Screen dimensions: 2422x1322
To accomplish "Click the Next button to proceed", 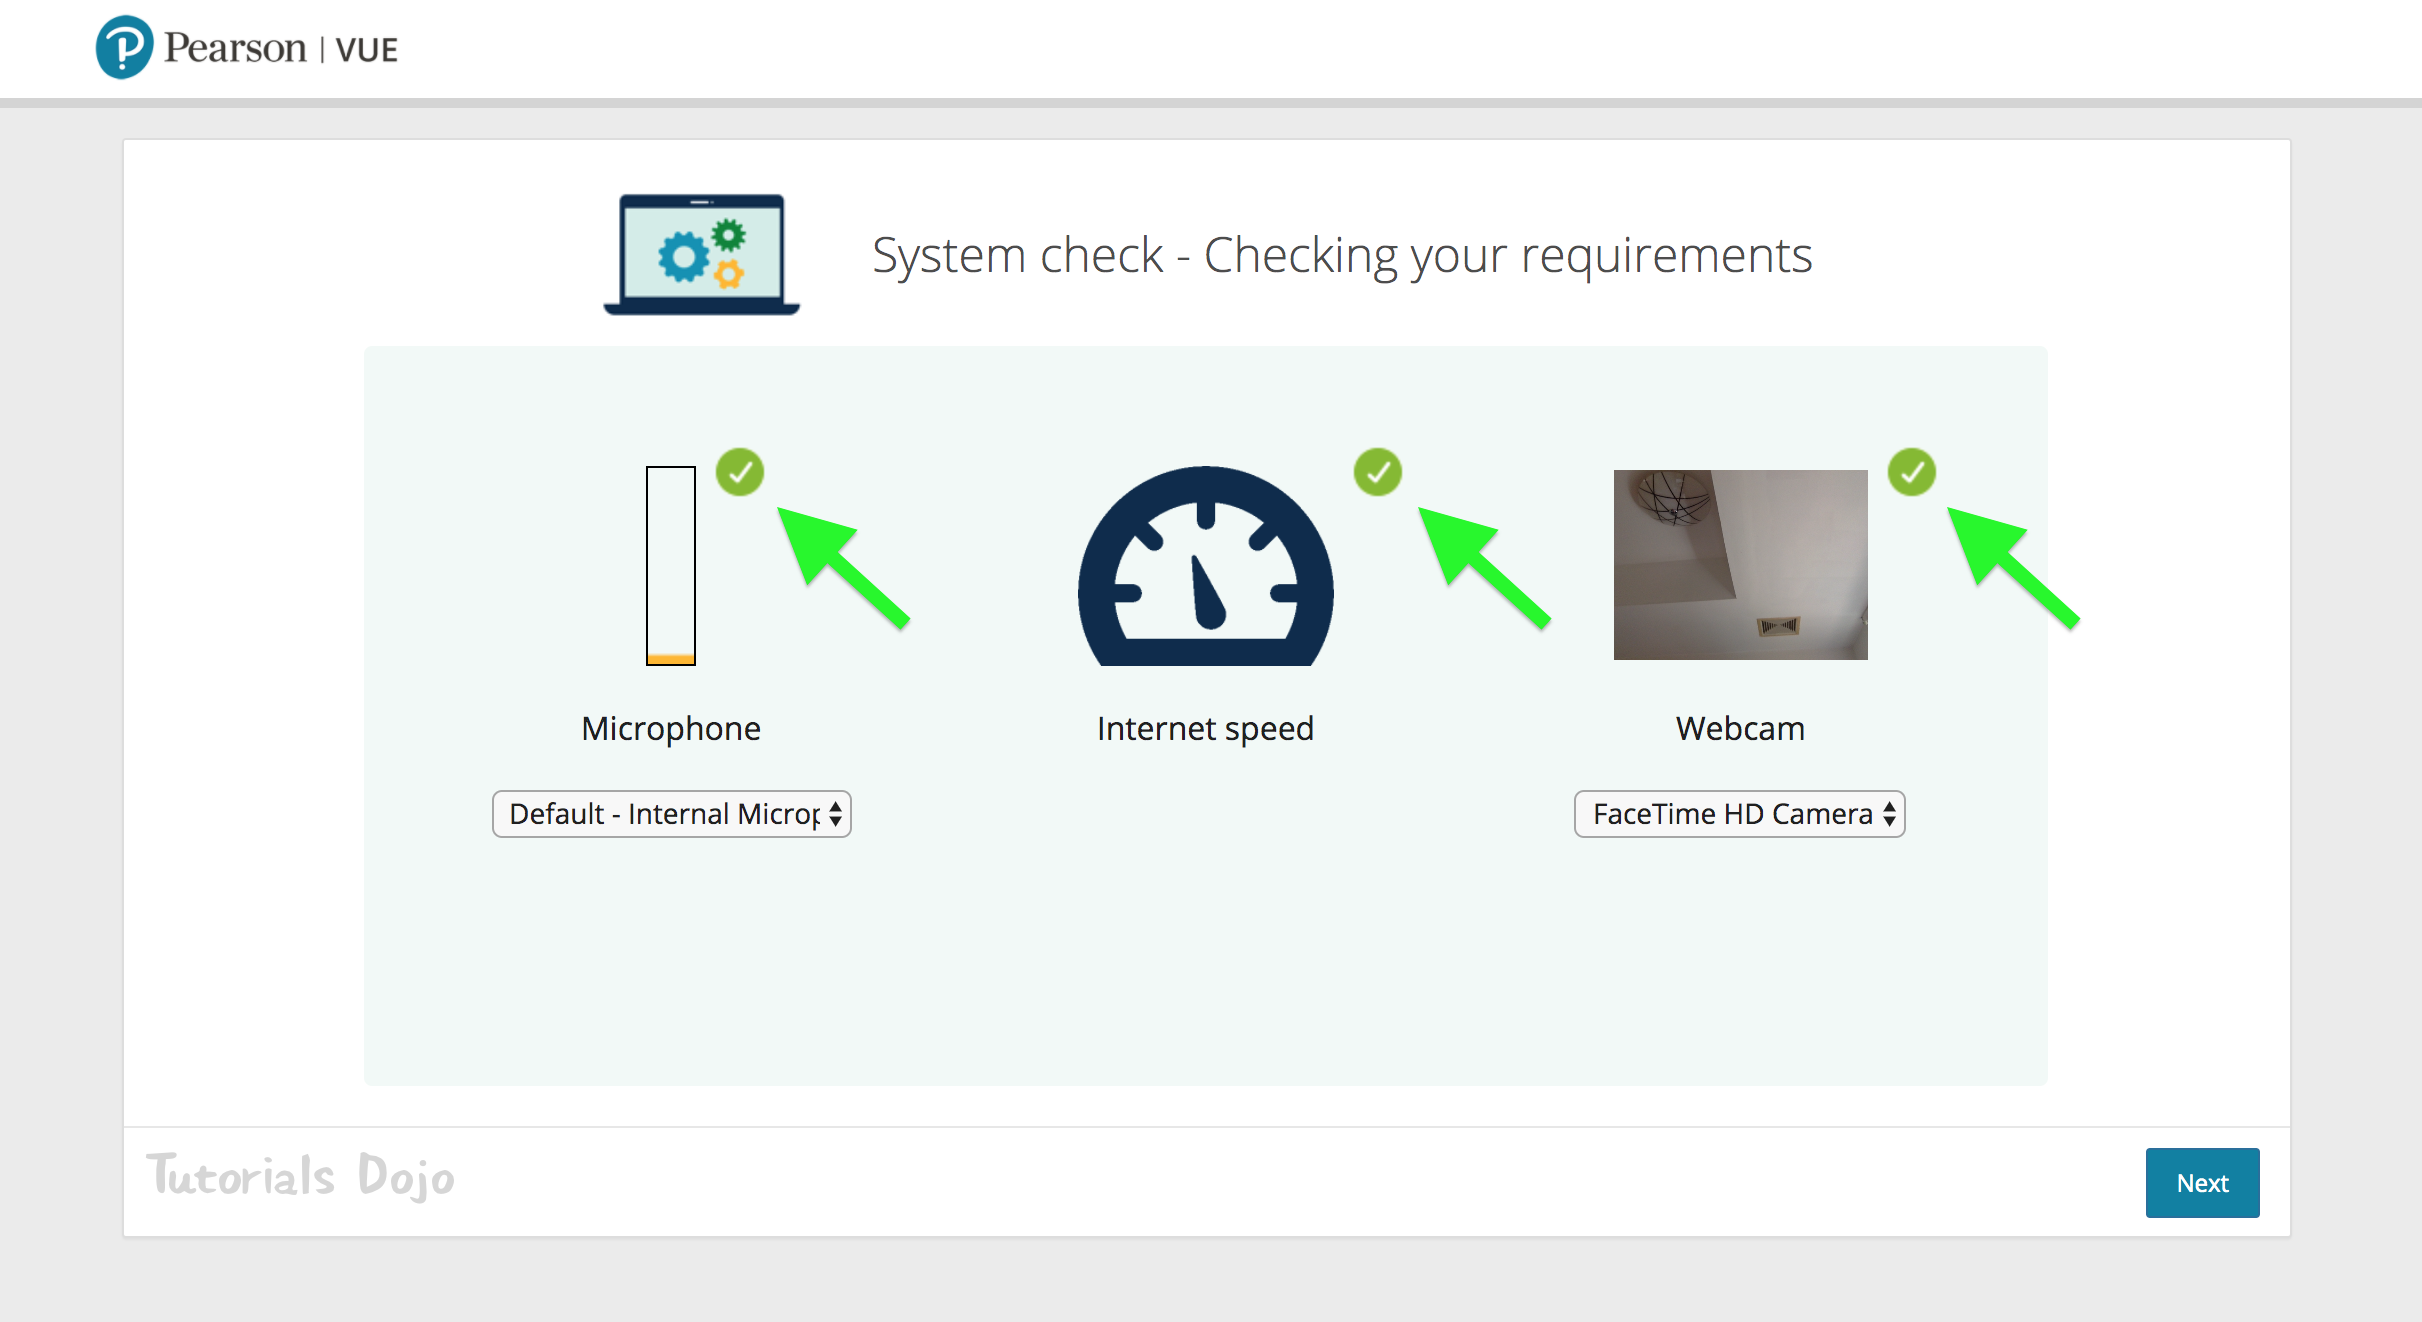I will [x=2202, y=1184].
